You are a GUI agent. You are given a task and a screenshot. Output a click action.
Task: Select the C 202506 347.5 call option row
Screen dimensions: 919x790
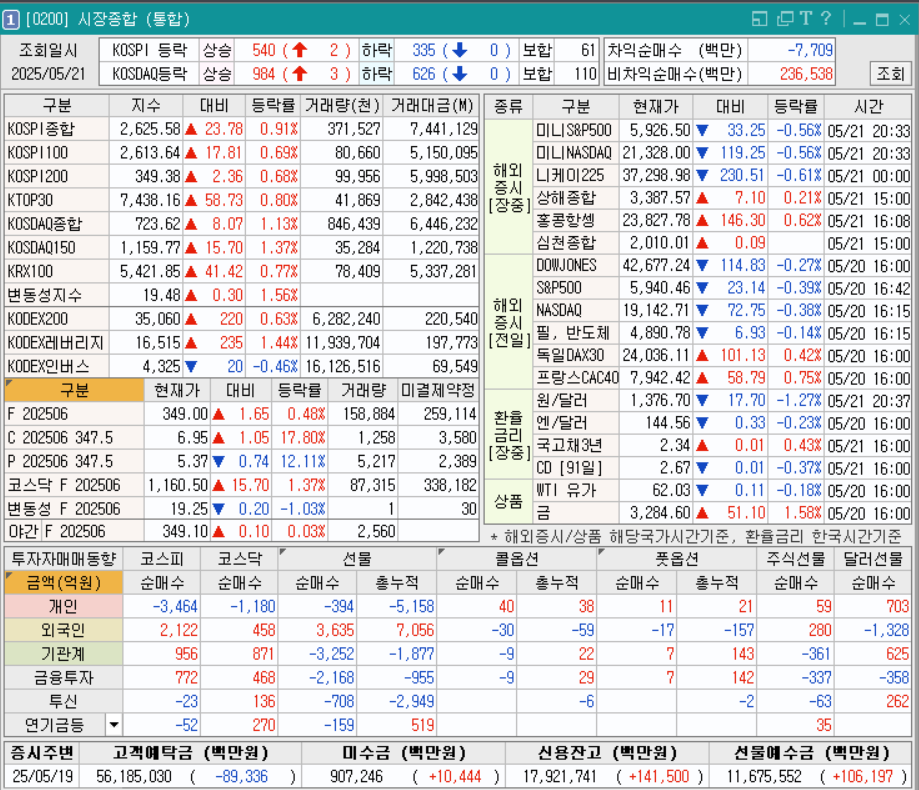tap(241, 438)
